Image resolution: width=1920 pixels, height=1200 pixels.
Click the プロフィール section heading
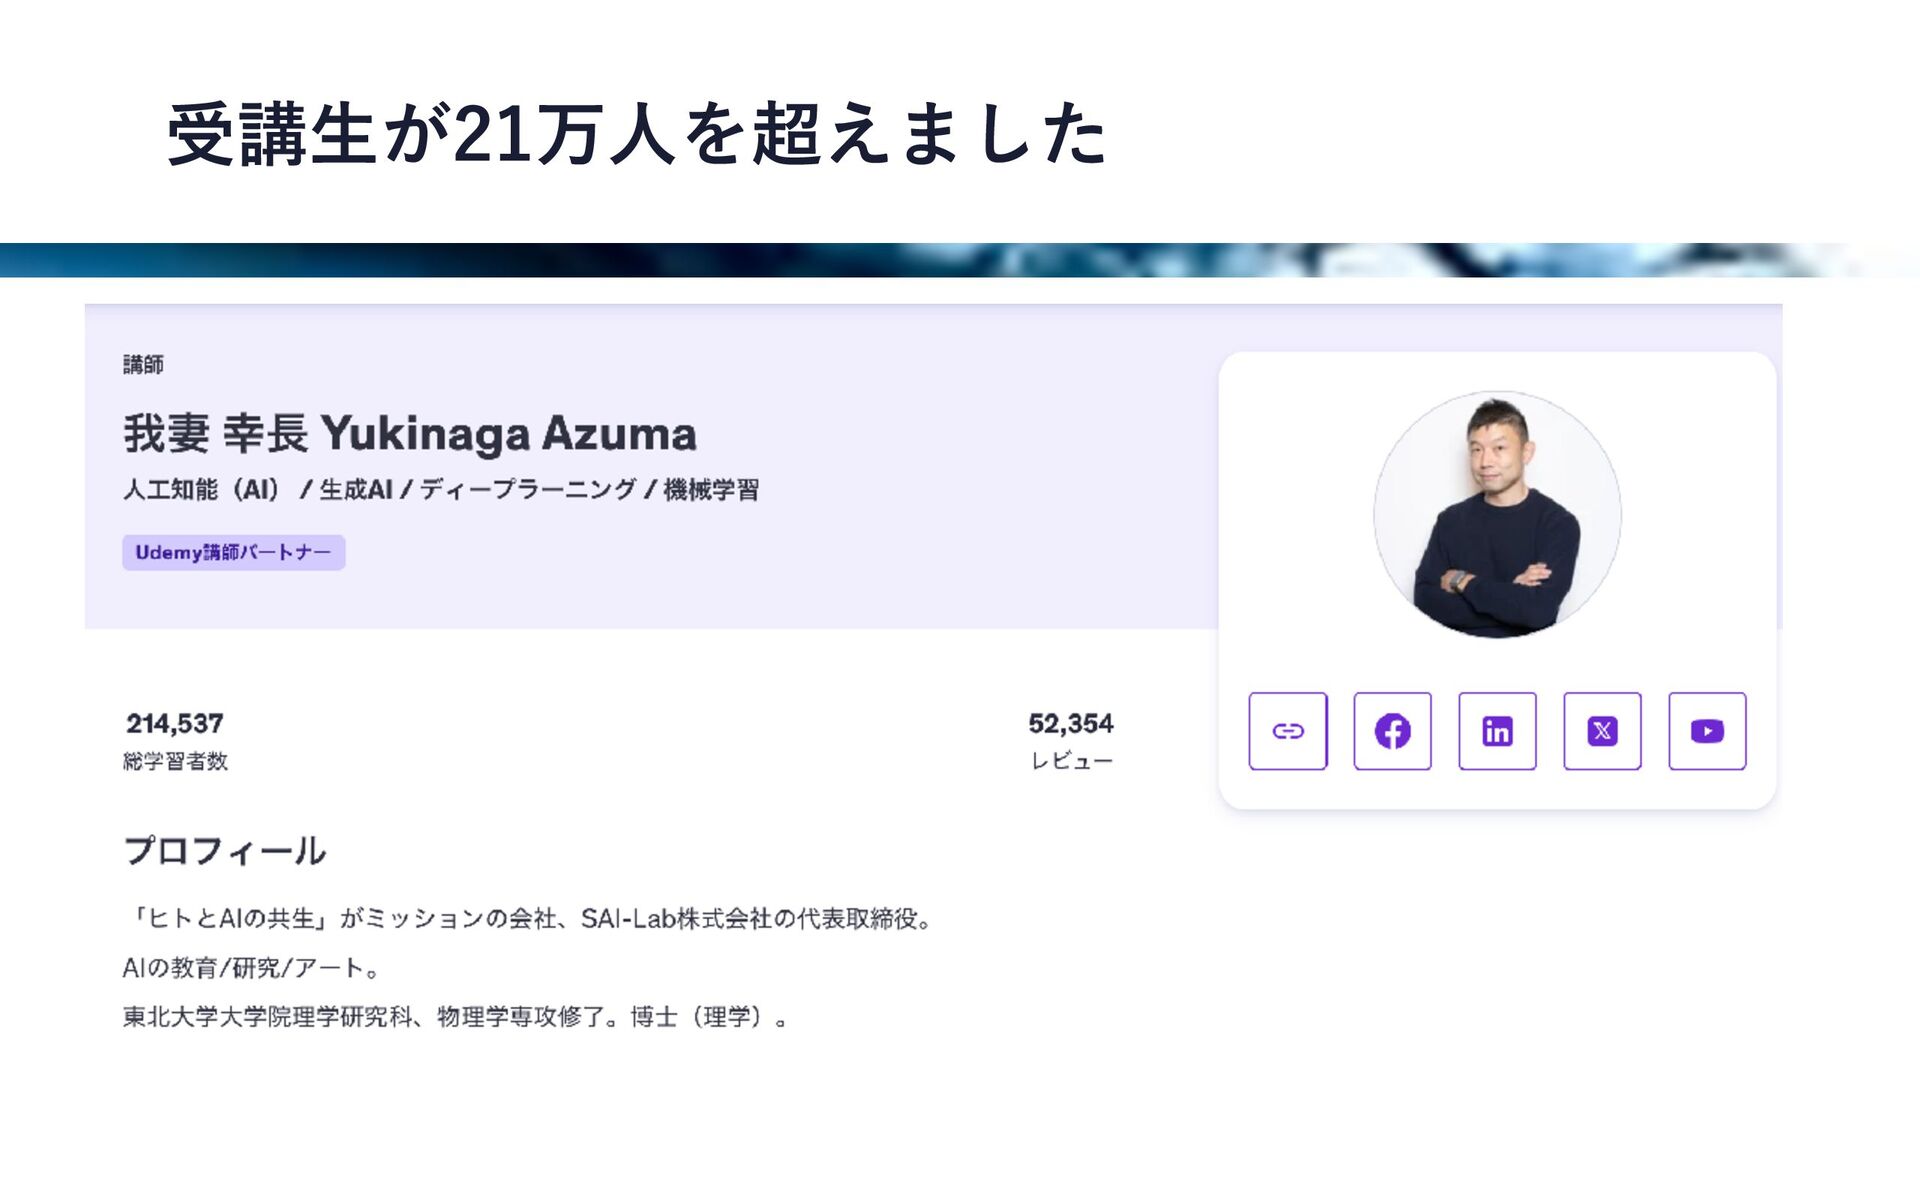[x=224, y=851]
